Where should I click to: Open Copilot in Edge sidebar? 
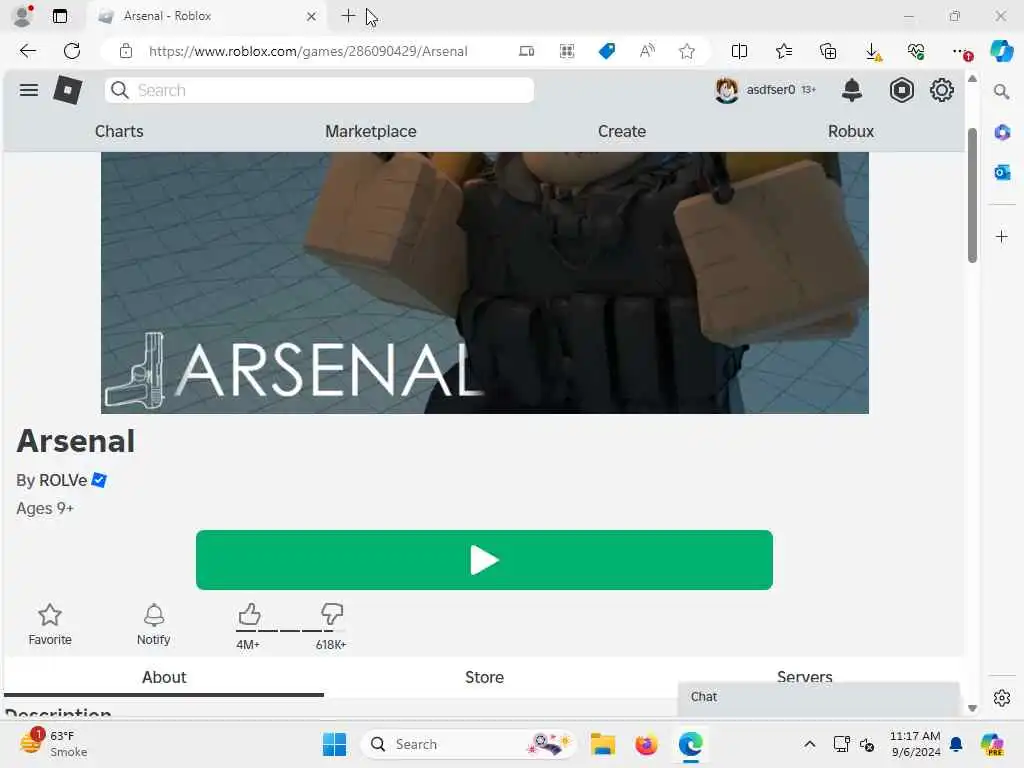(1001, 51)
